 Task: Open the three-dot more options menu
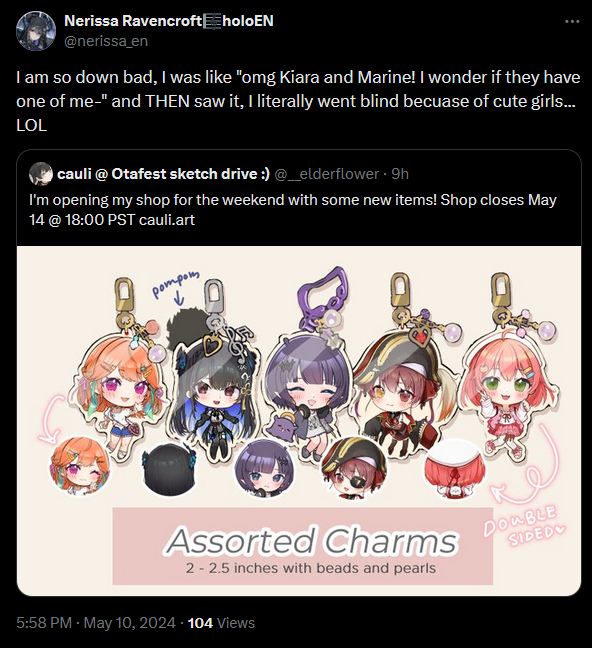pyautogui.click(x=572, y=21)
